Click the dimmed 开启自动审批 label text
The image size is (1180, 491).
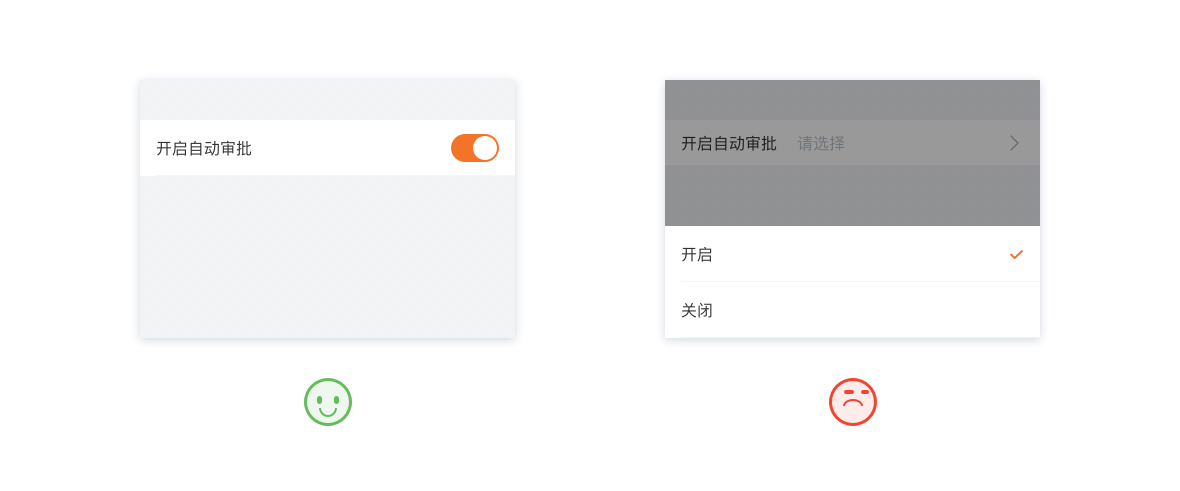pyautogui.click(x=729, y=143)
